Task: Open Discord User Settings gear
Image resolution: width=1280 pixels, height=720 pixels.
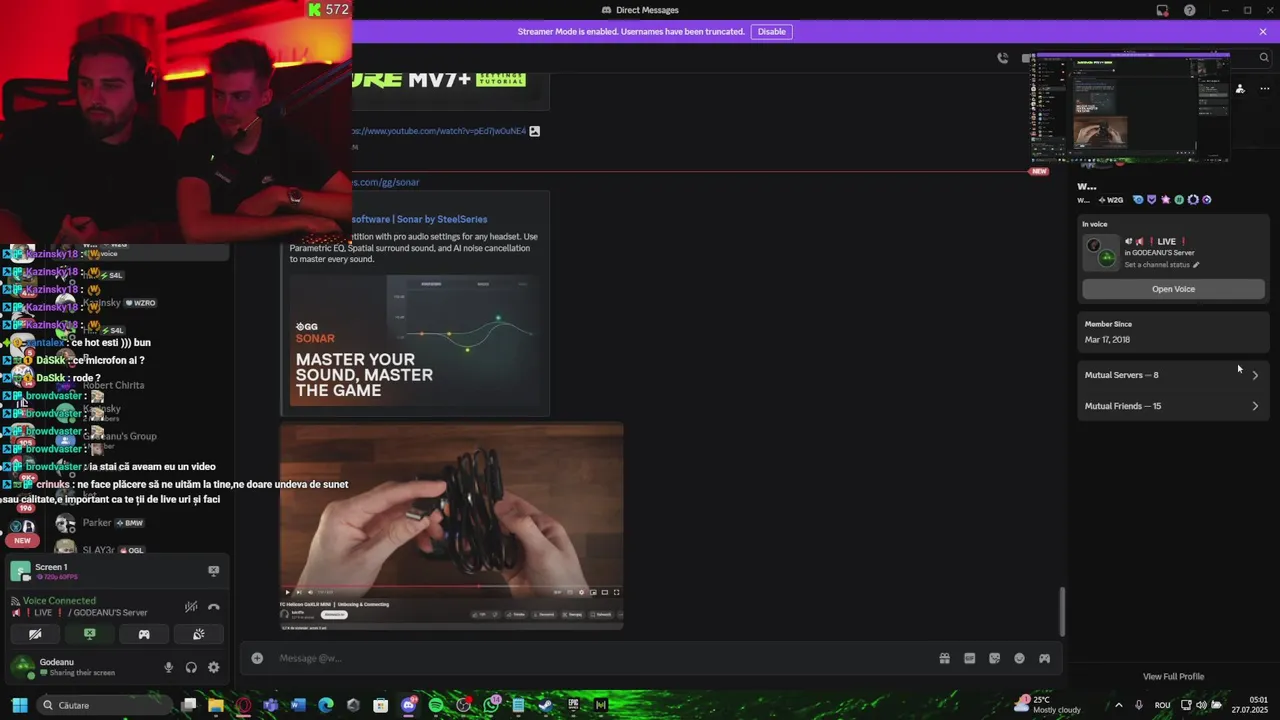Action: (x=213, y=667)
